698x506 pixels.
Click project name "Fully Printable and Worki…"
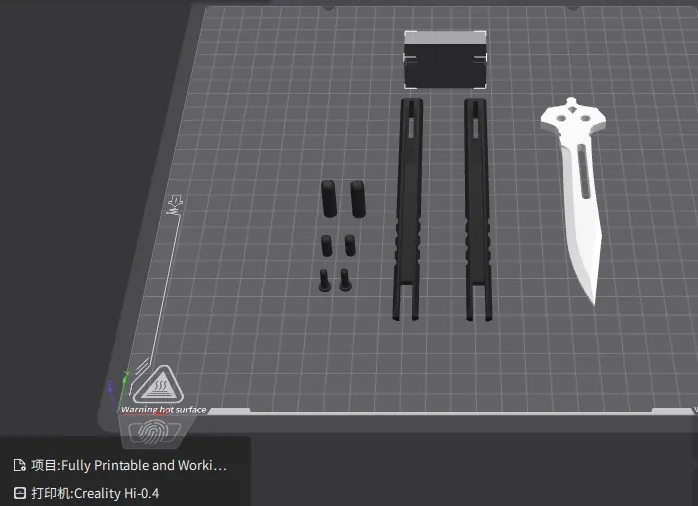click(x=144, y=466)
